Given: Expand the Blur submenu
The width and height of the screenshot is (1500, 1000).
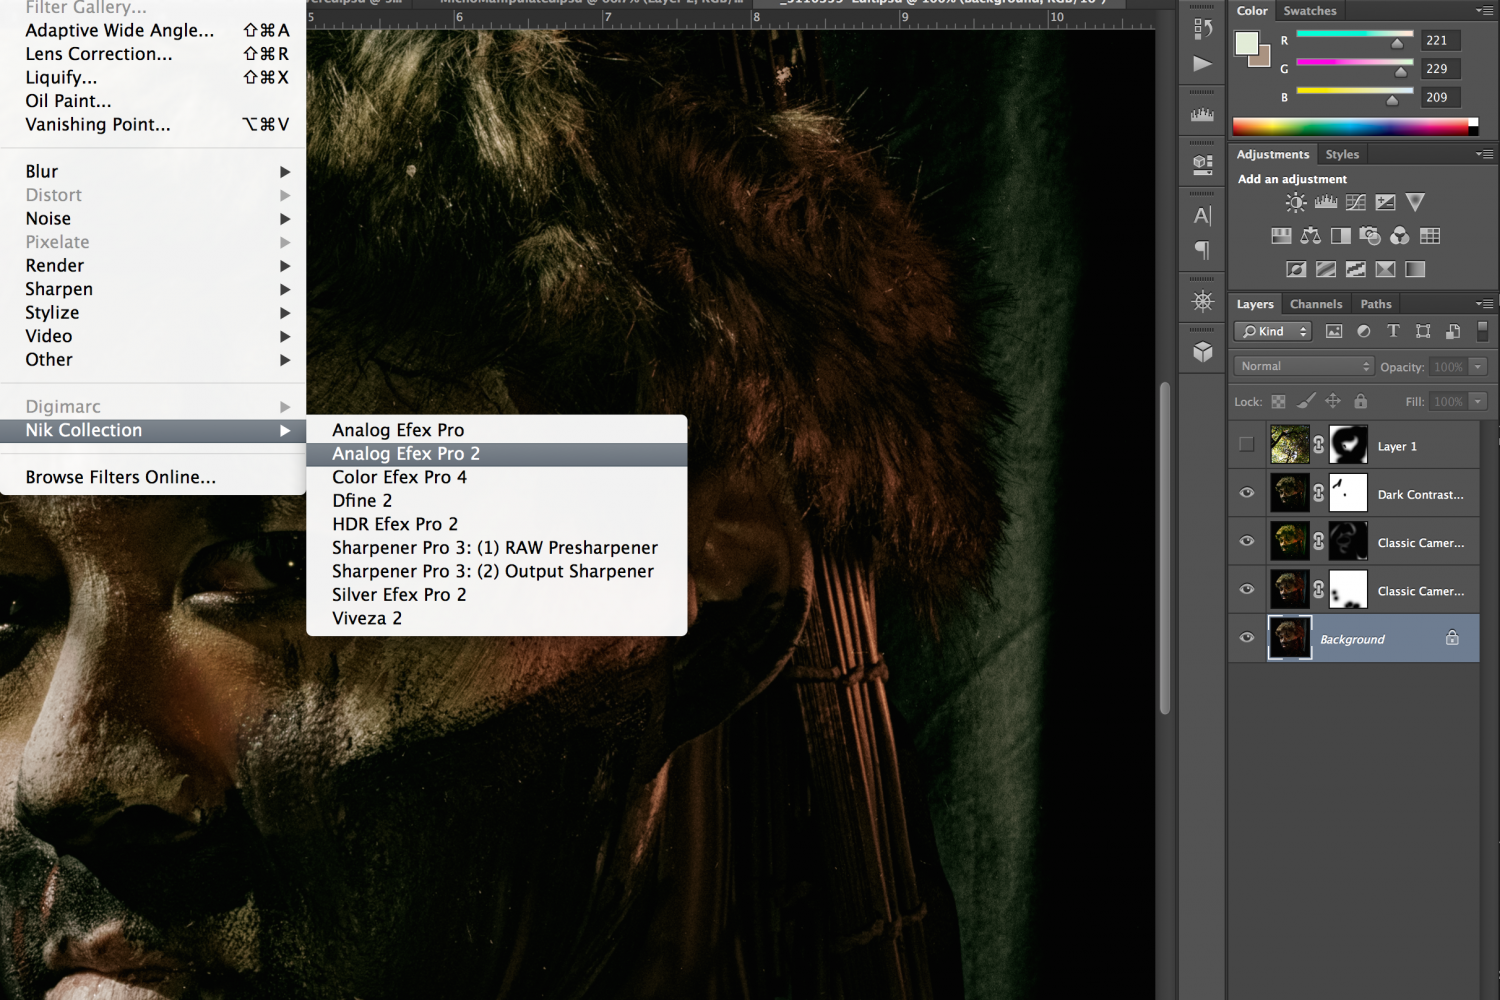Looking at the screenshot, I should (x=153, y=172).
